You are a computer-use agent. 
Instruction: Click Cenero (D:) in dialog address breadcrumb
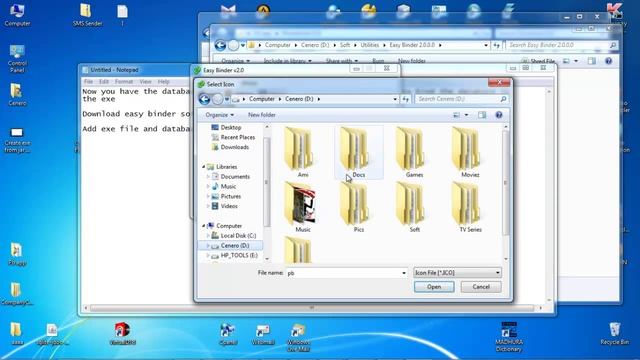click(299, 99)
